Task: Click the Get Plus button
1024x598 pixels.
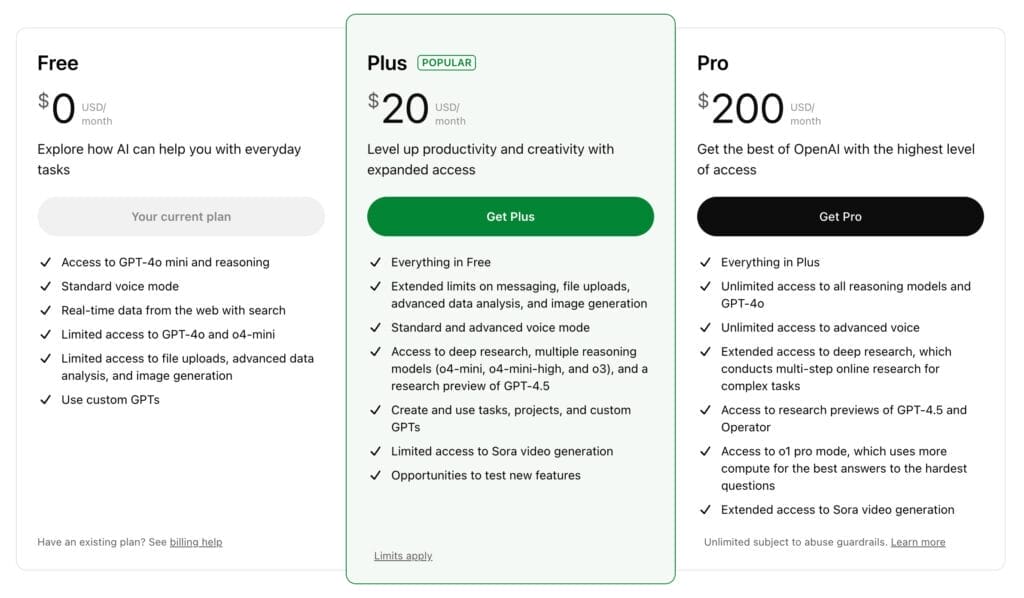Action: click(x=510, y=217)
